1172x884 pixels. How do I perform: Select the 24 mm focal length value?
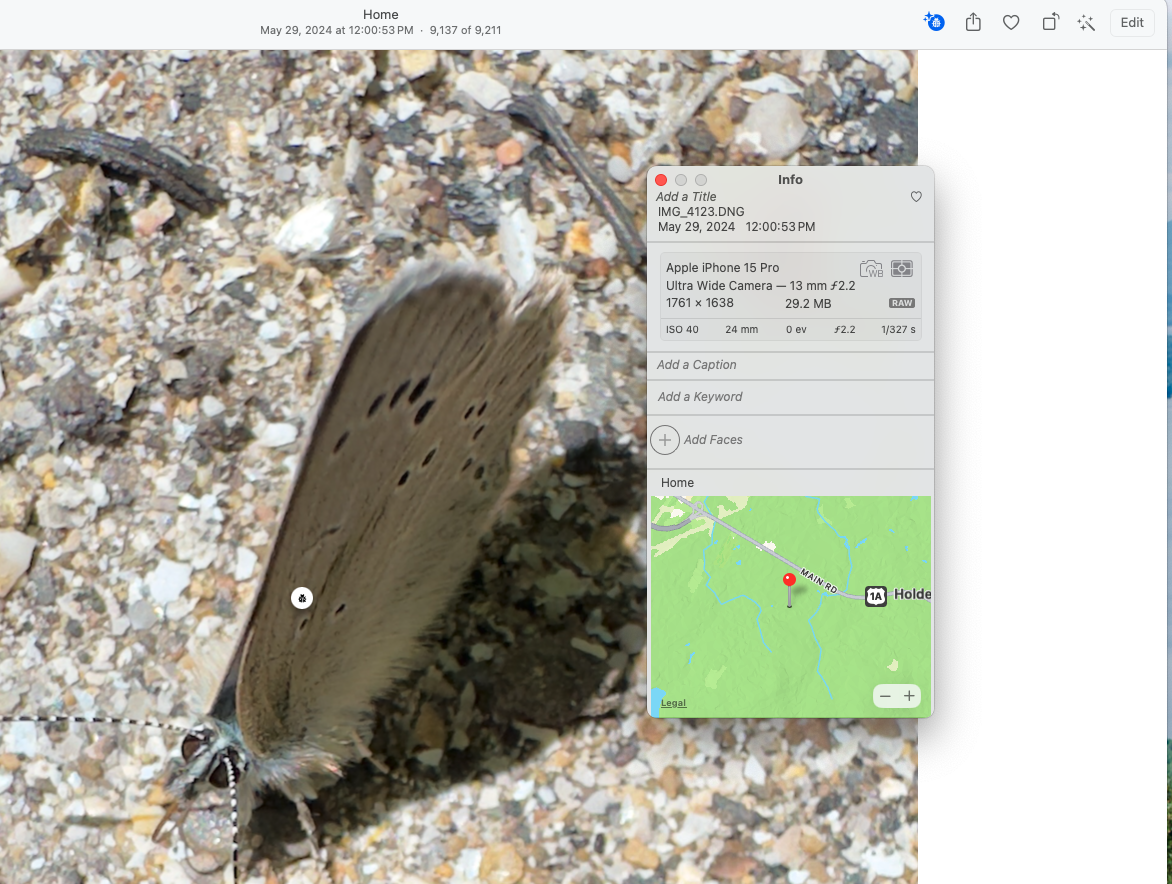(x=741, y=330)
